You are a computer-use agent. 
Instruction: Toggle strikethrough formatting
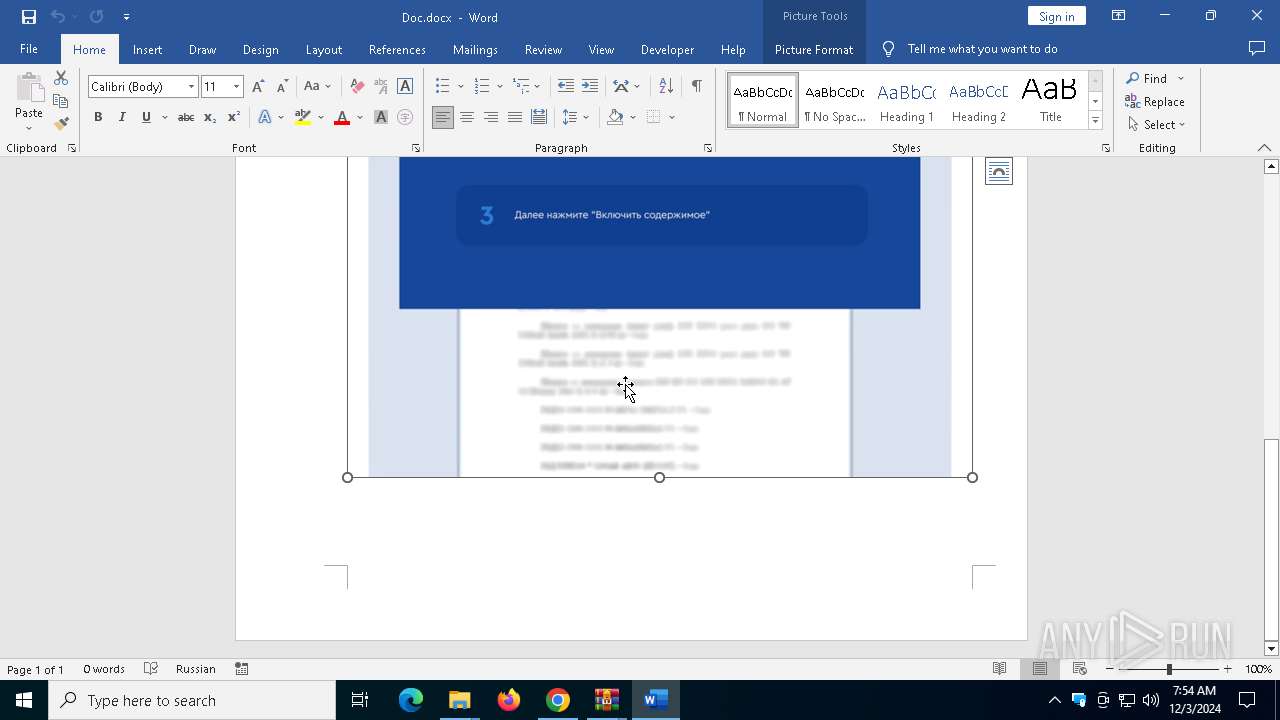186,117
